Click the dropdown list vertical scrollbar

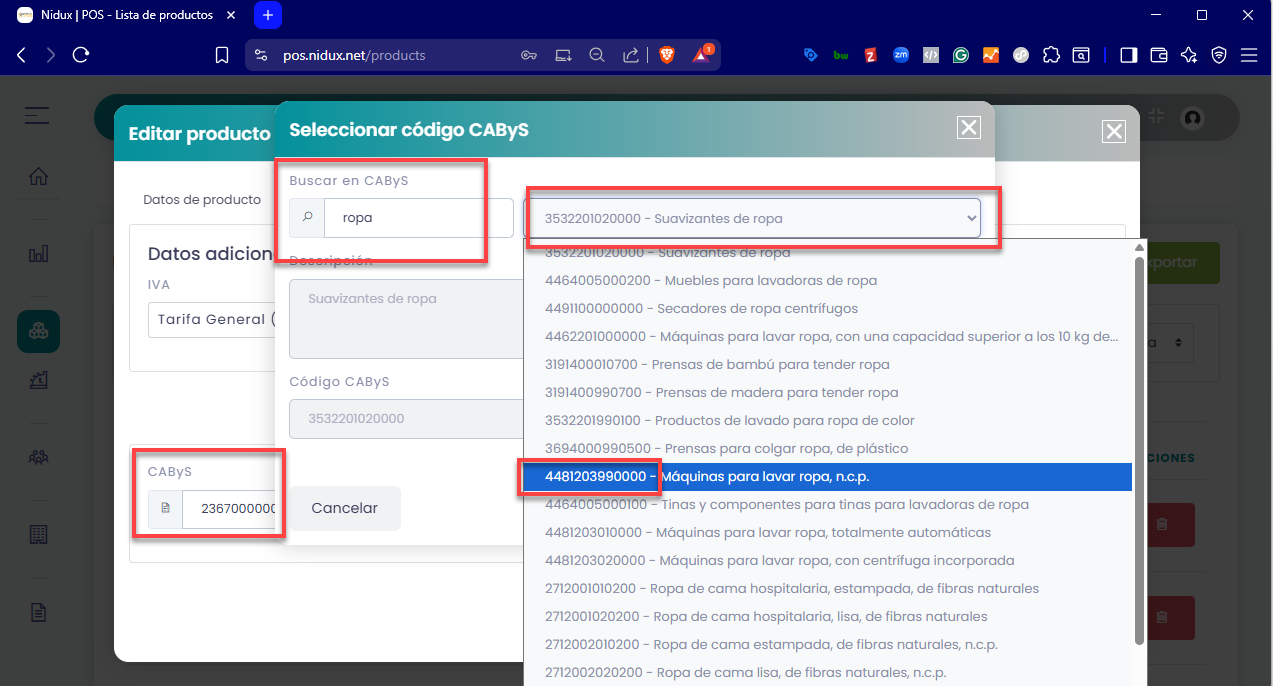[x=1138, y=450]
